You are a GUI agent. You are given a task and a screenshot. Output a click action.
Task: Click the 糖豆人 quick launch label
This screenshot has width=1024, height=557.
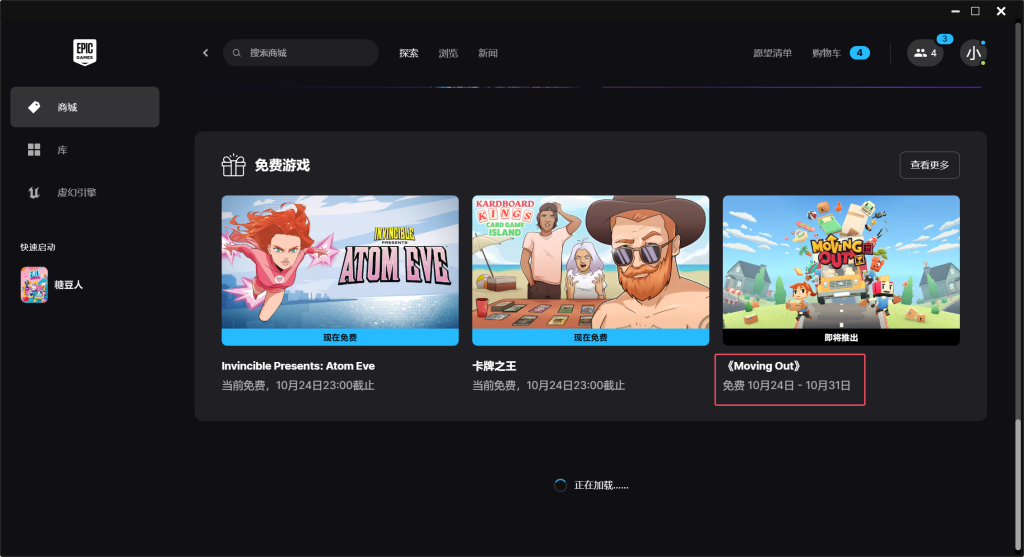69,285
